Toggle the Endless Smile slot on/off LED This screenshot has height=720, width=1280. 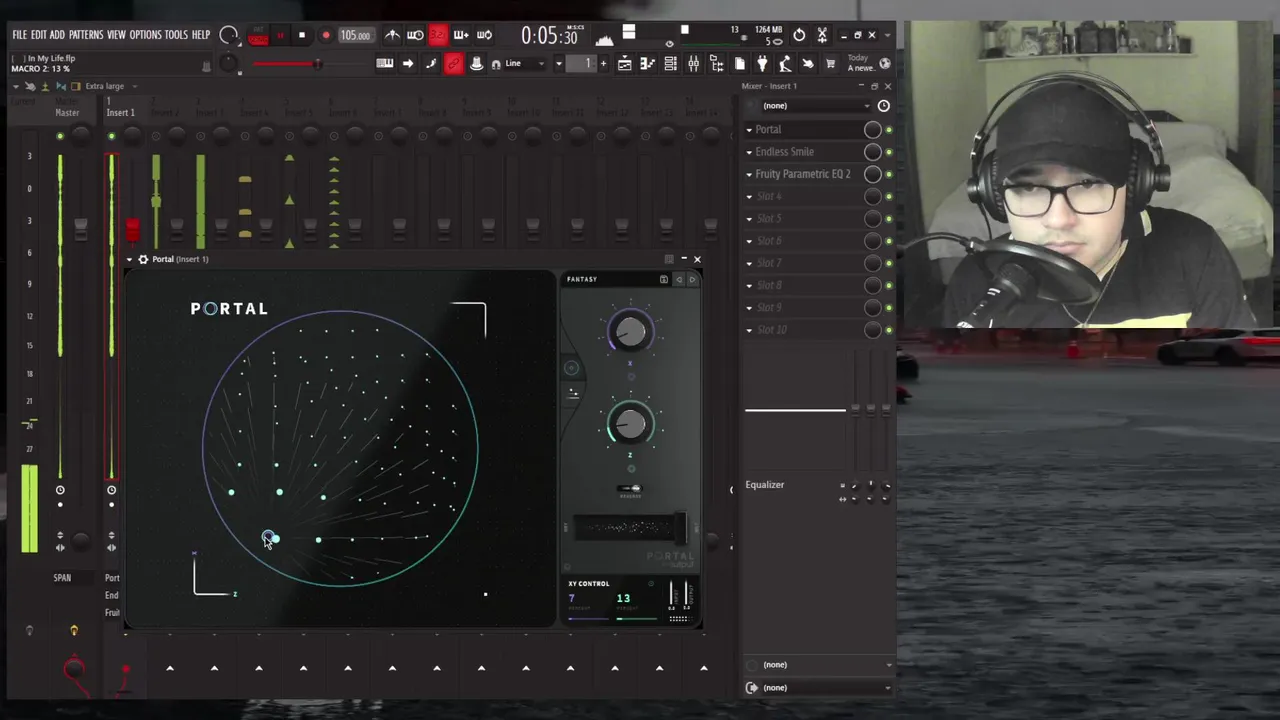point(888,152)
